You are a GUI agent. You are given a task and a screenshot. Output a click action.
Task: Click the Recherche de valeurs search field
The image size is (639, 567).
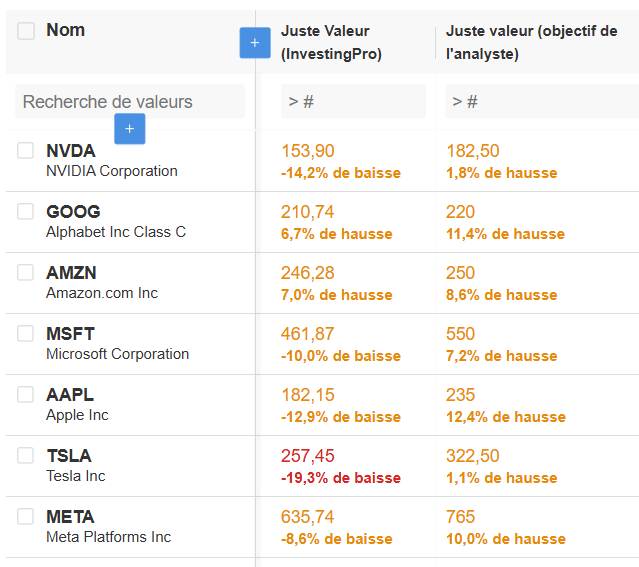click(129, 102)
